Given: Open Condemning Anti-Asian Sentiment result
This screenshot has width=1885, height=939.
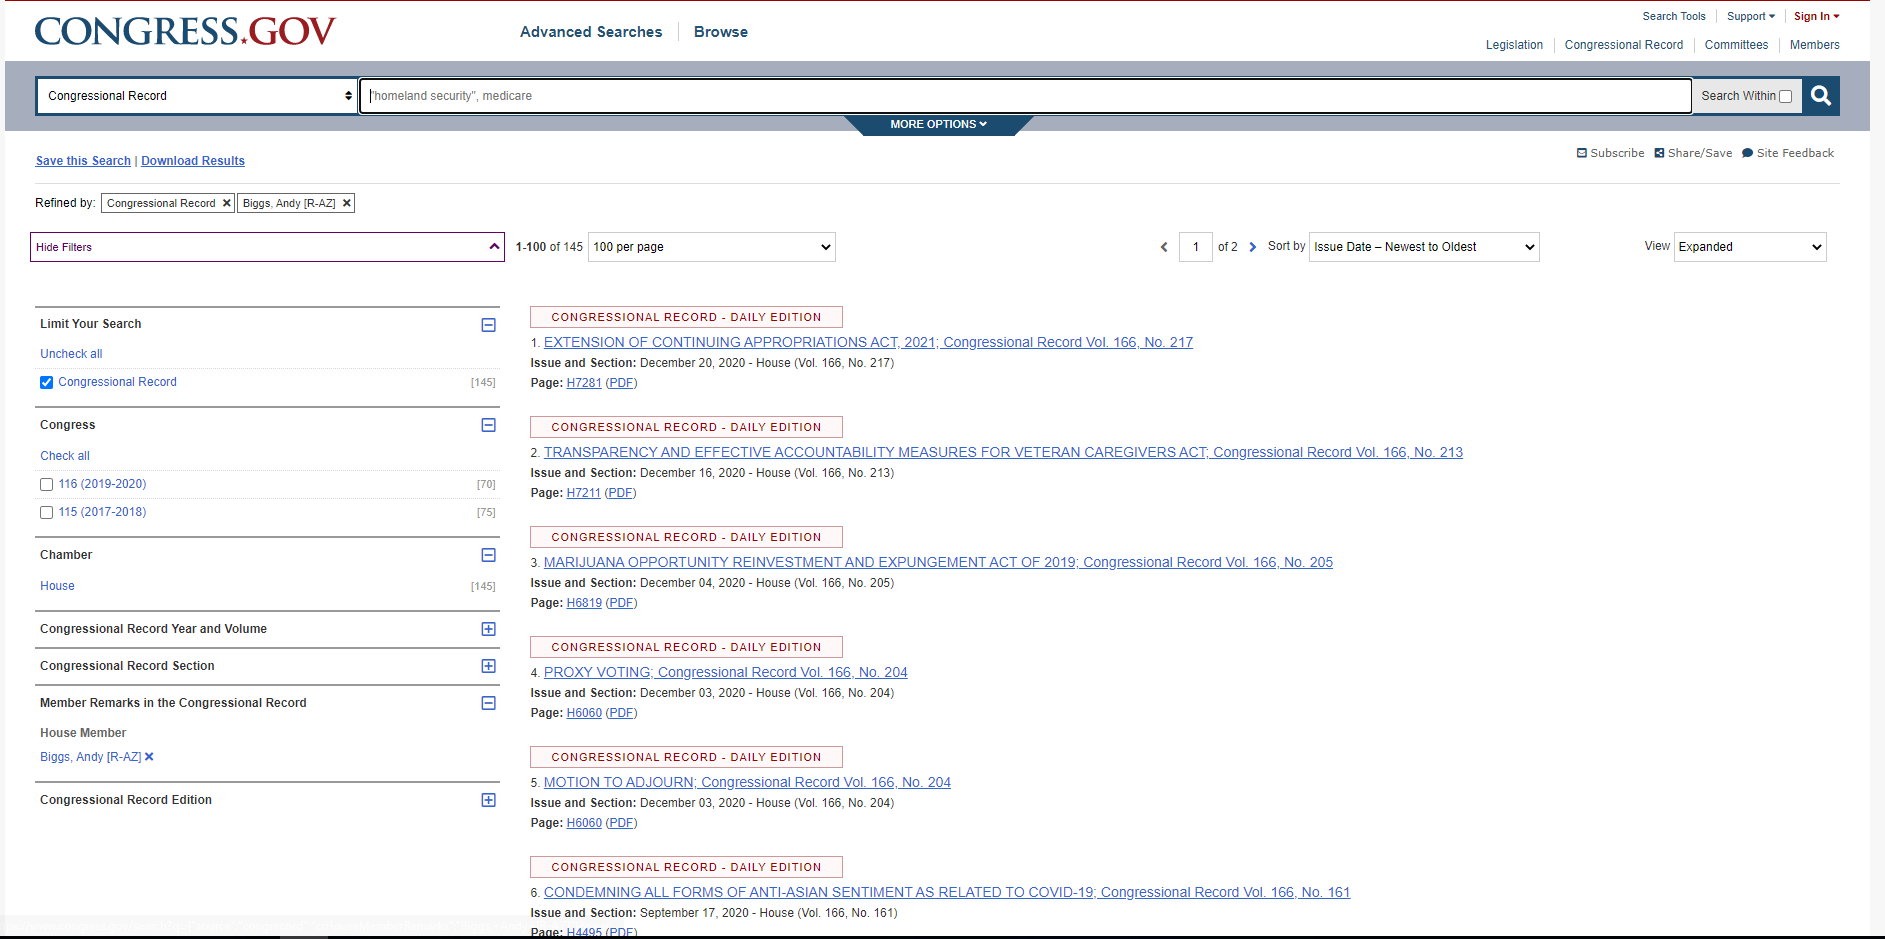Looking at the screenshot, I should coord(947,892).
